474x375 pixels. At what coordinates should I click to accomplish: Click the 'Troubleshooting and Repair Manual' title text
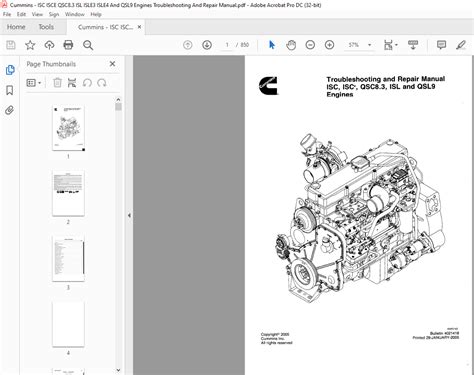(x=386, y=79)
